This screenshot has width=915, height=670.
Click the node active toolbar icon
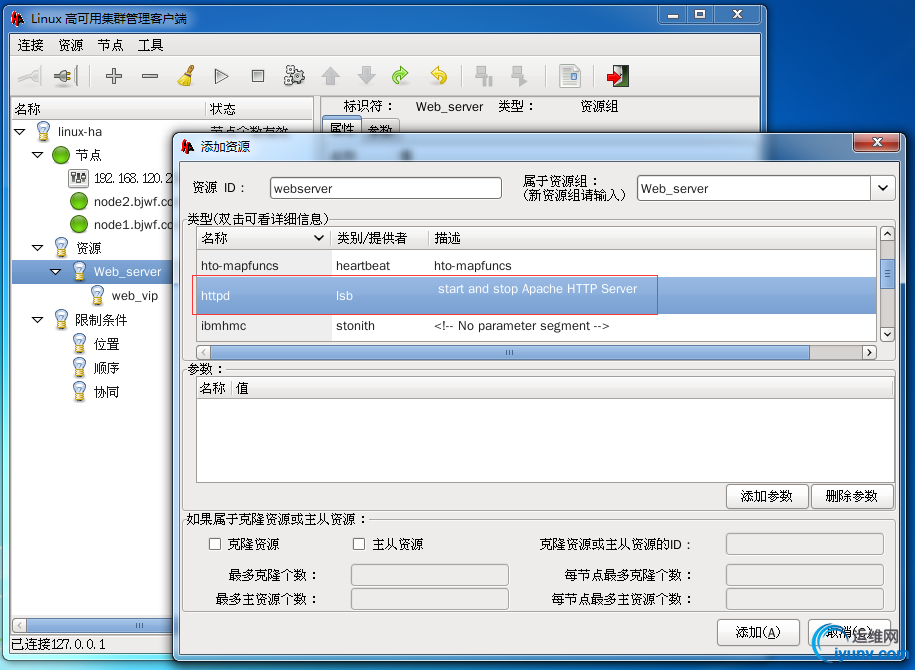point(519,76)
